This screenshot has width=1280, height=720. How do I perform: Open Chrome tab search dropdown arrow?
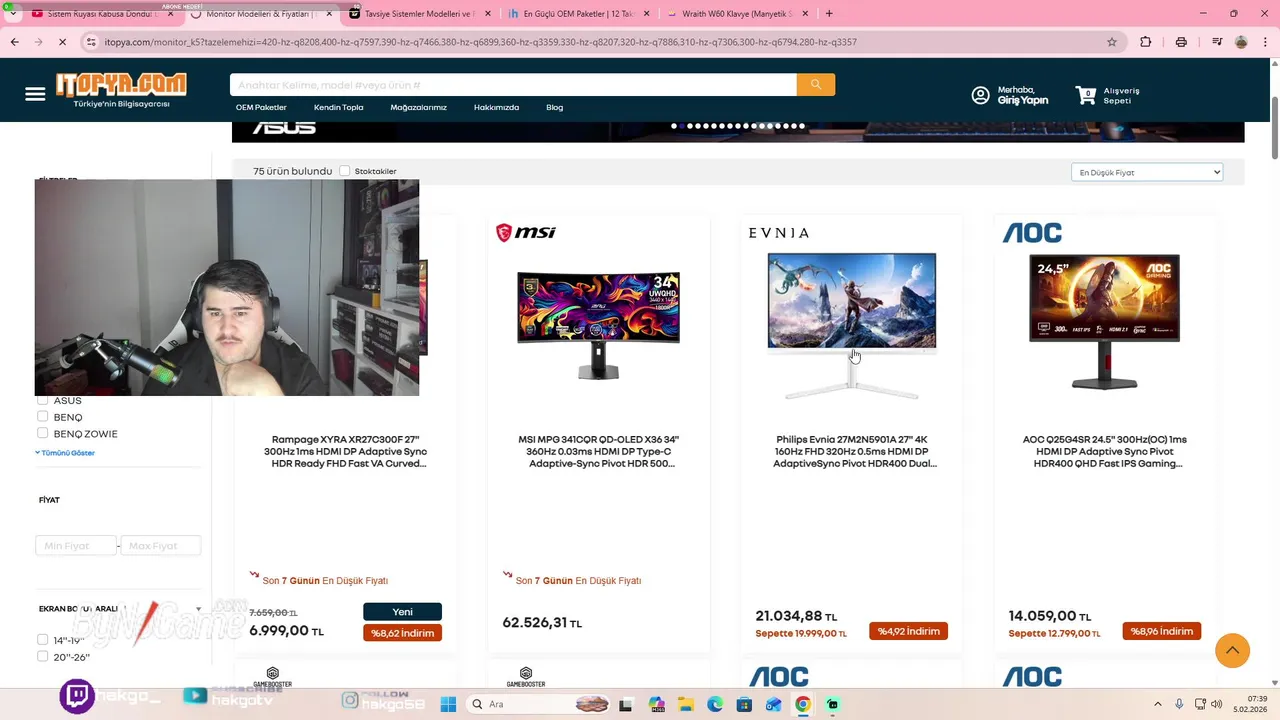pyautogui.click(x=12, y=14)
